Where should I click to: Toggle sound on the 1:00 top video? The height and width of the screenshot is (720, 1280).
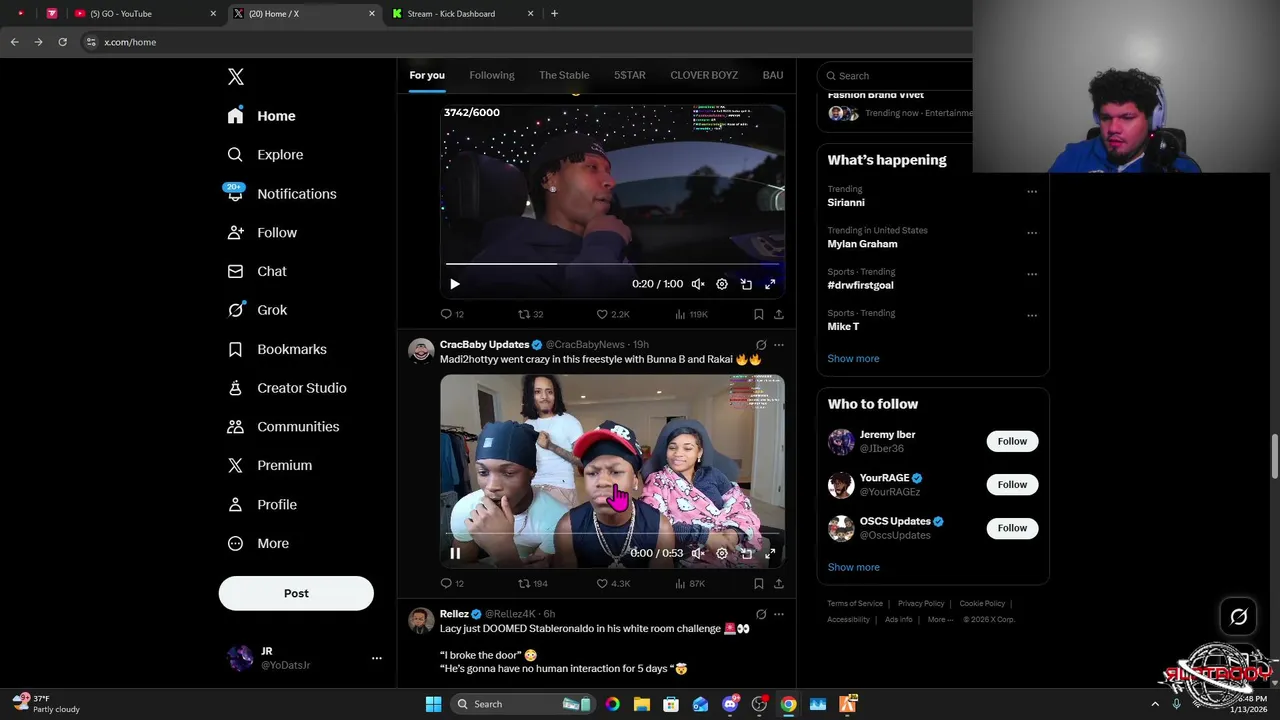coord(698,284)
